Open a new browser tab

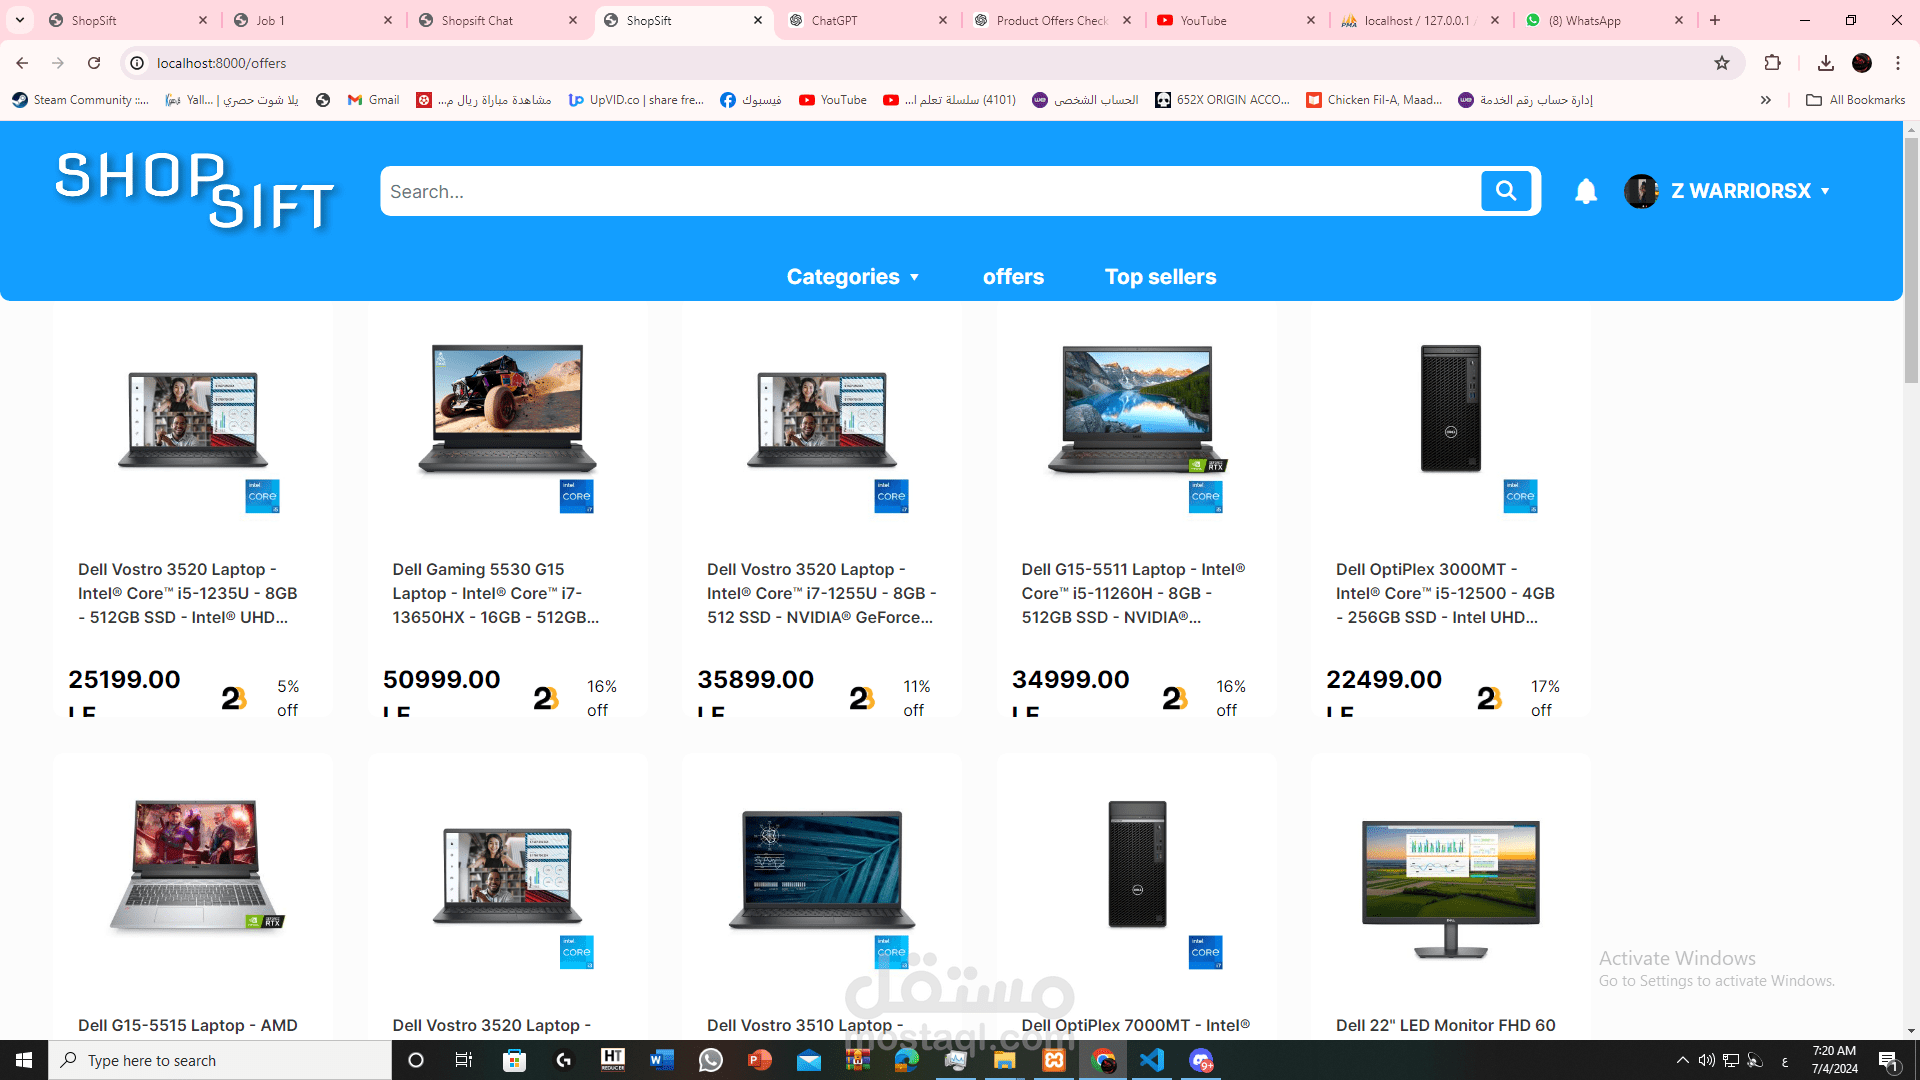(x=1715, y=20)
